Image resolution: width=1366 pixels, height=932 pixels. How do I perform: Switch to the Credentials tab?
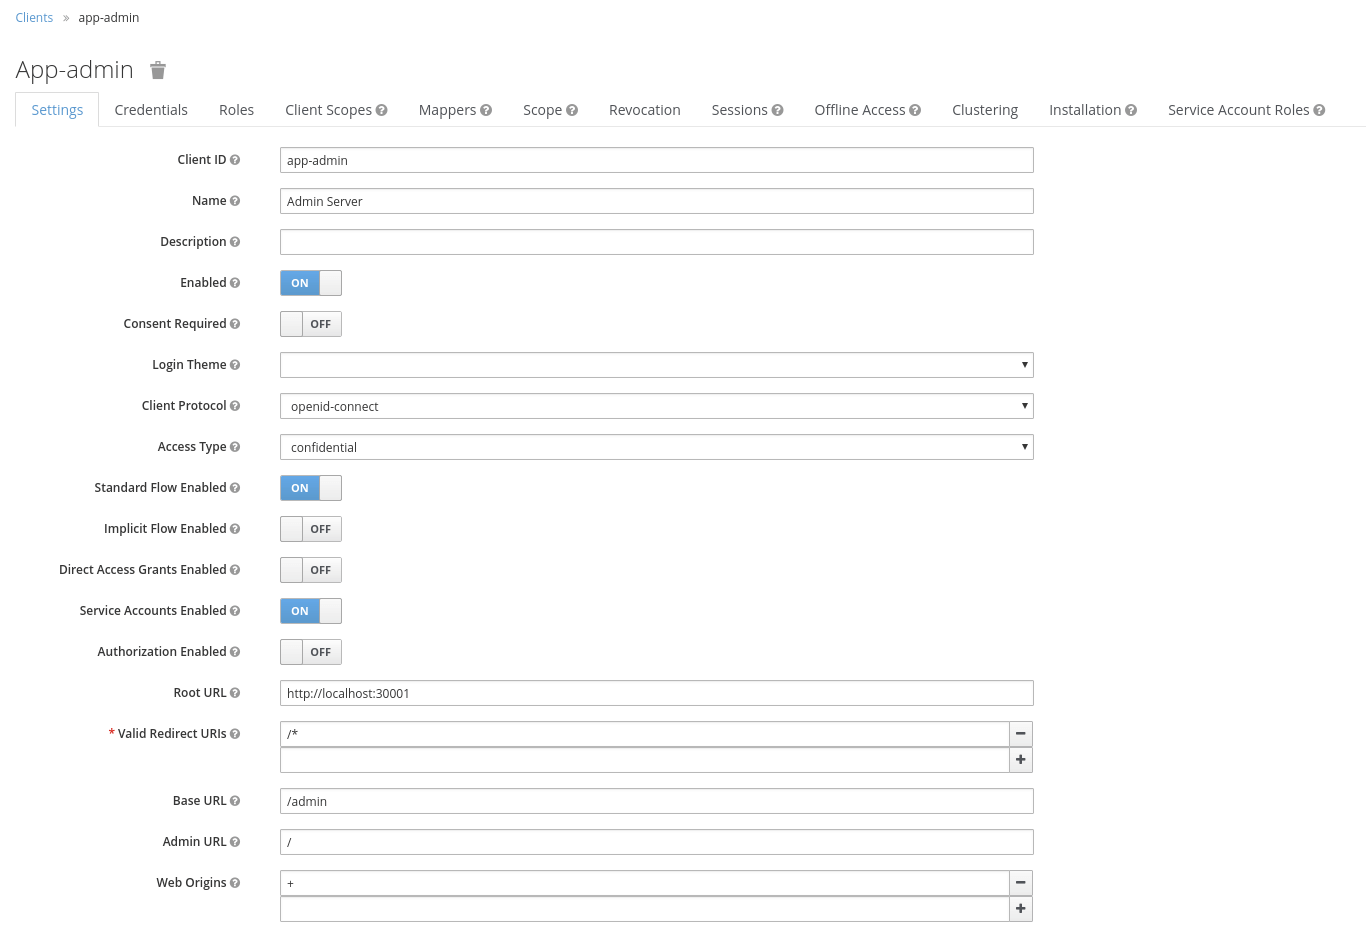point(151,110)
